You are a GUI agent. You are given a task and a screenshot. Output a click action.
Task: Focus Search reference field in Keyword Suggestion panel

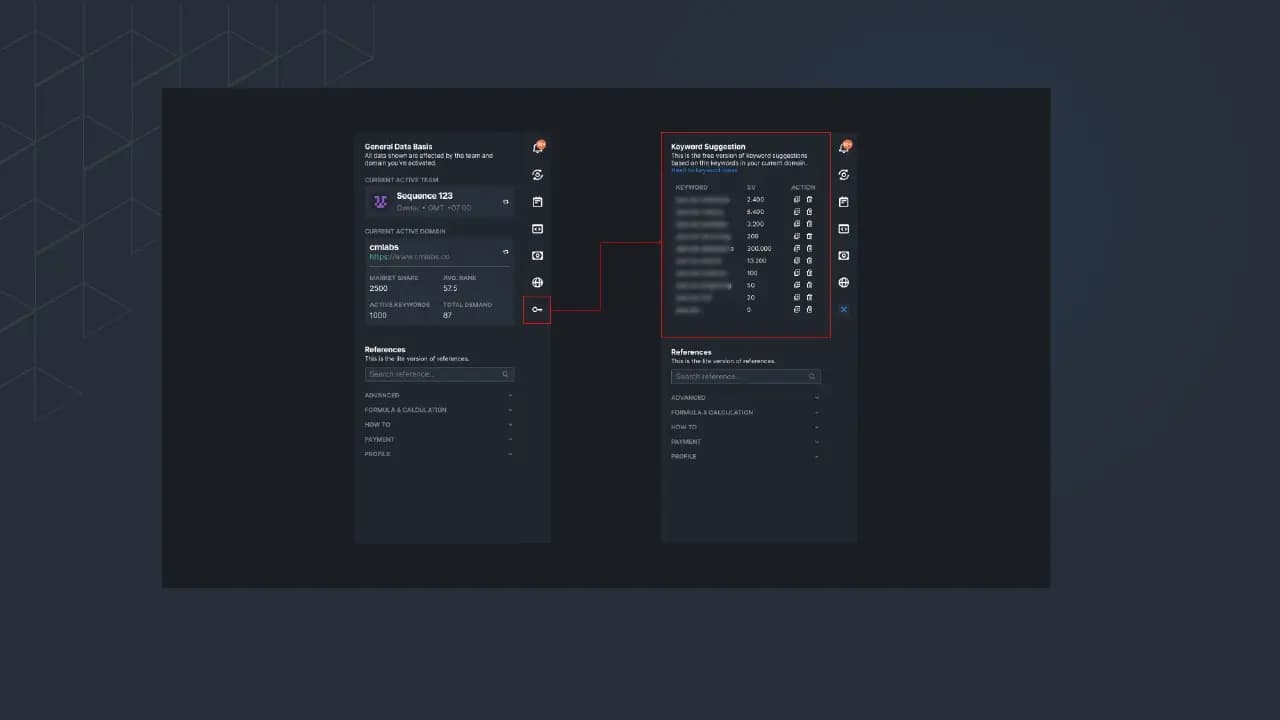(746, 376)
